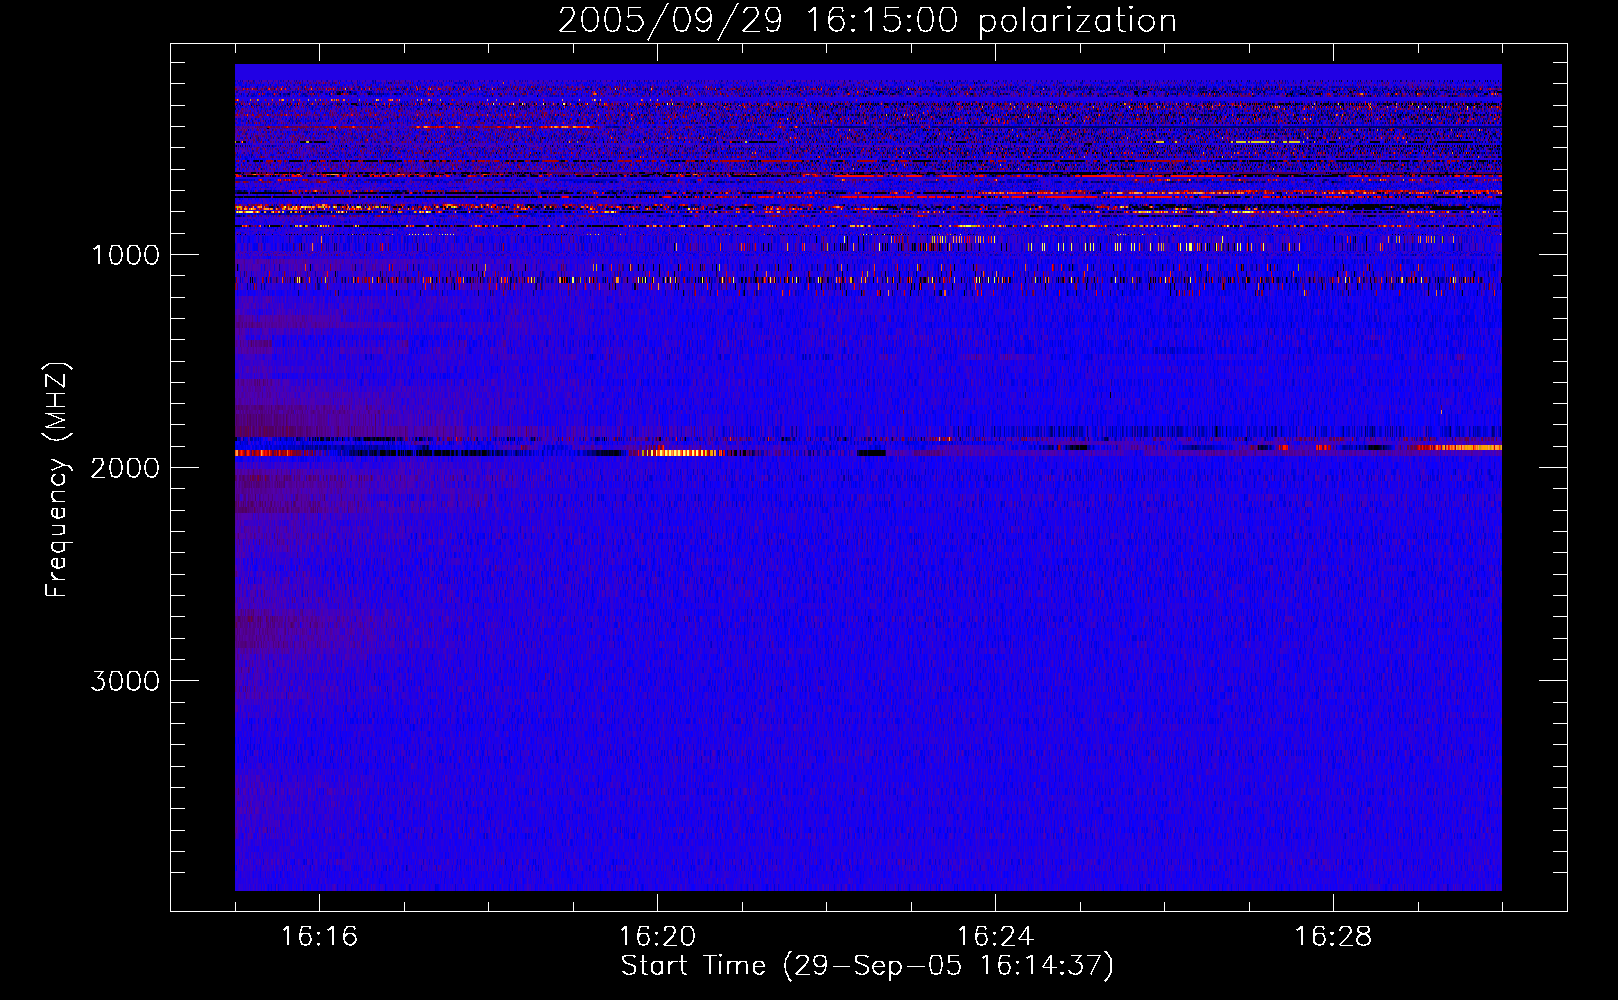1618x1000 pixels.
Task: Click the 1000 frequency tick label
Action: [125, 255]
